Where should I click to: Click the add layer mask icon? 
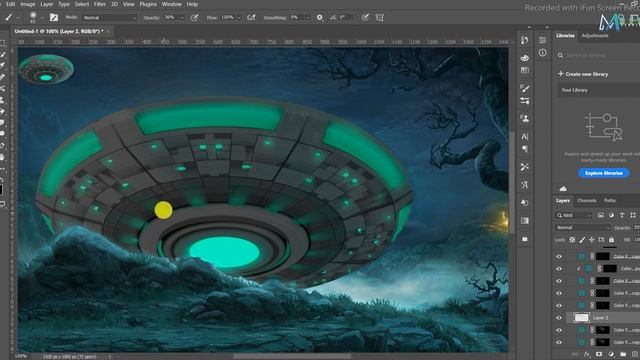point(599,354)
